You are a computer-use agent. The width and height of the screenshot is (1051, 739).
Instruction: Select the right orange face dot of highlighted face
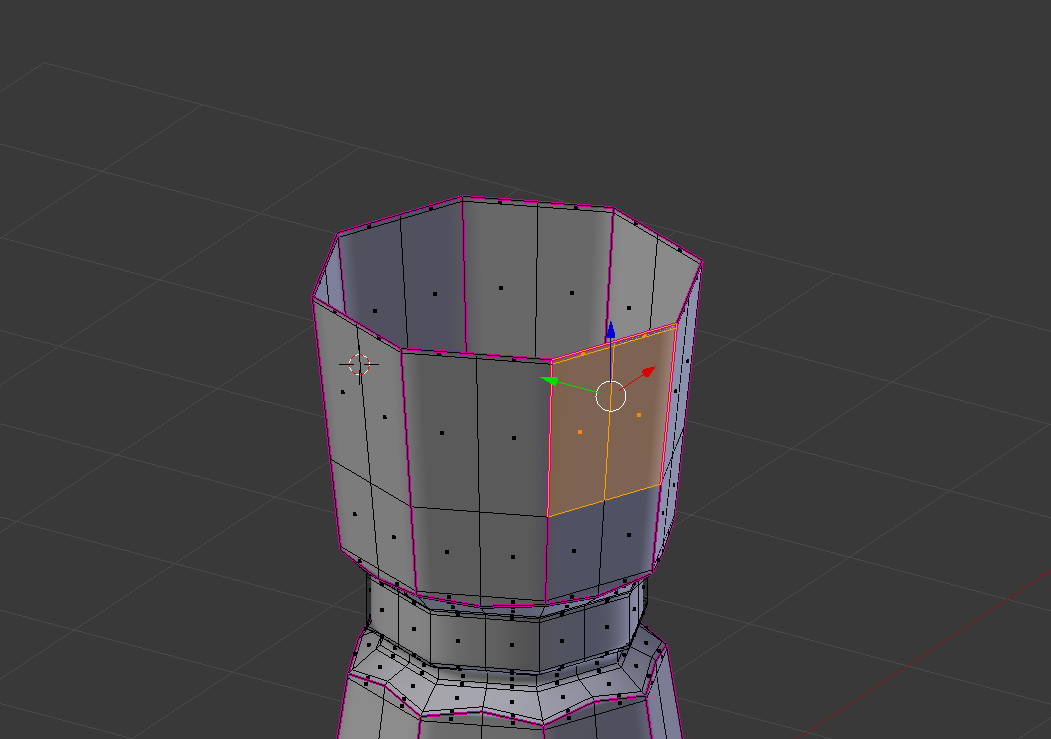point(639,415)
